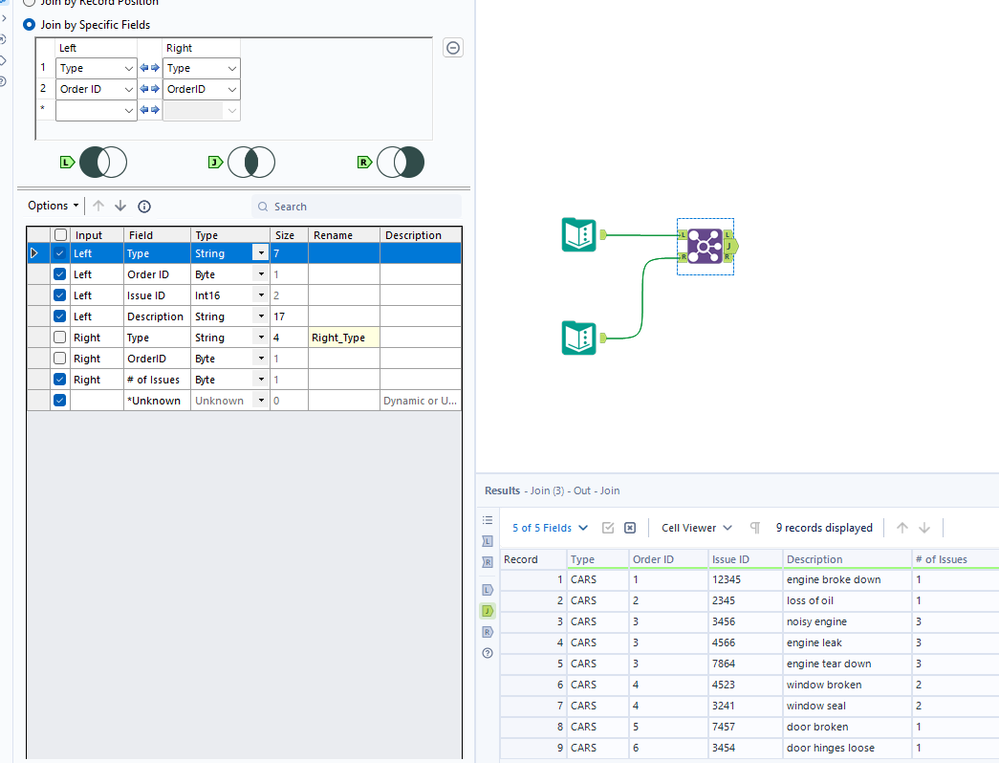
Task: Sort by the # of Issues column header
Action: tap(955, 559)
